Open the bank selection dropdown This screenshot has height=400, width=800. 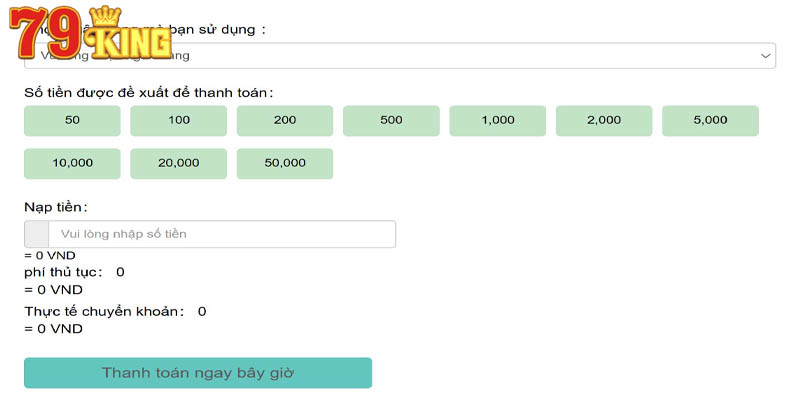point(399,56)
